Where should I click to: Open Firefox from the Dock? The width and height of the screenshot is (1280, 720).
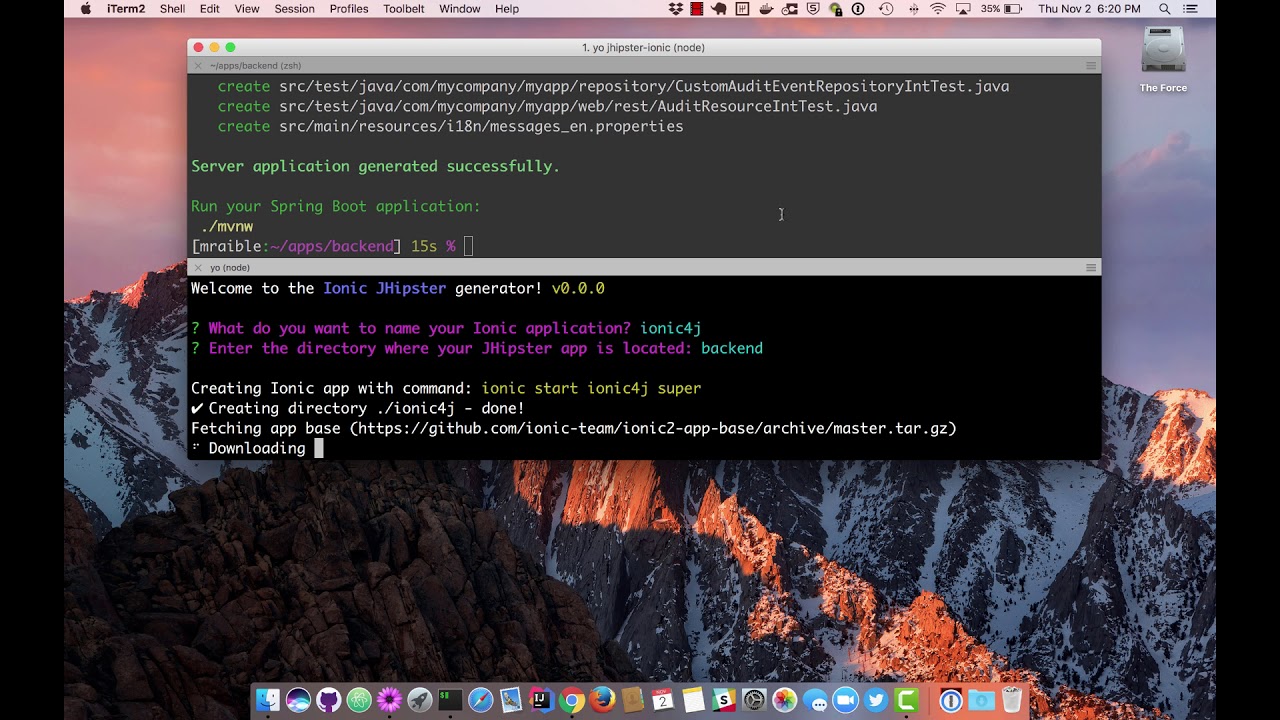click(602, 700)
